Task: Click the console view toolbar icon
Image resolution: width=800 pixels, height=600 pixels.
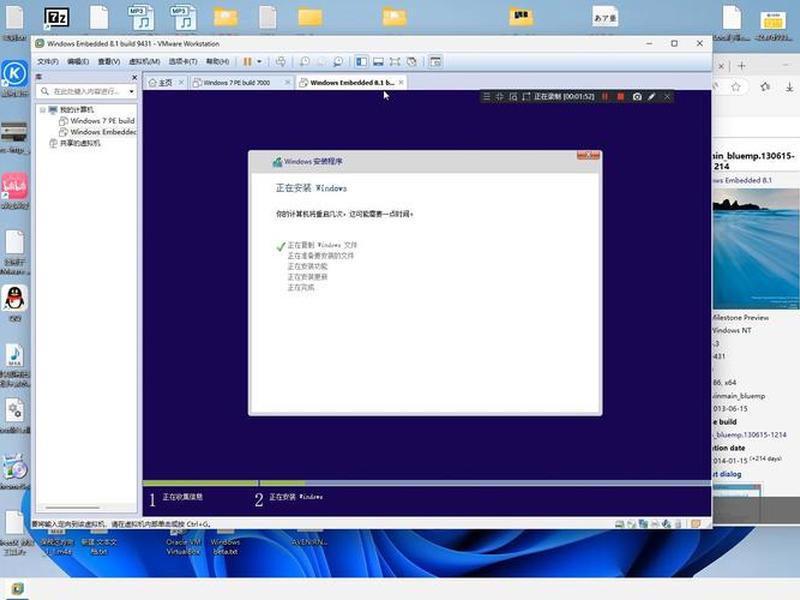Action: point(435,62)
